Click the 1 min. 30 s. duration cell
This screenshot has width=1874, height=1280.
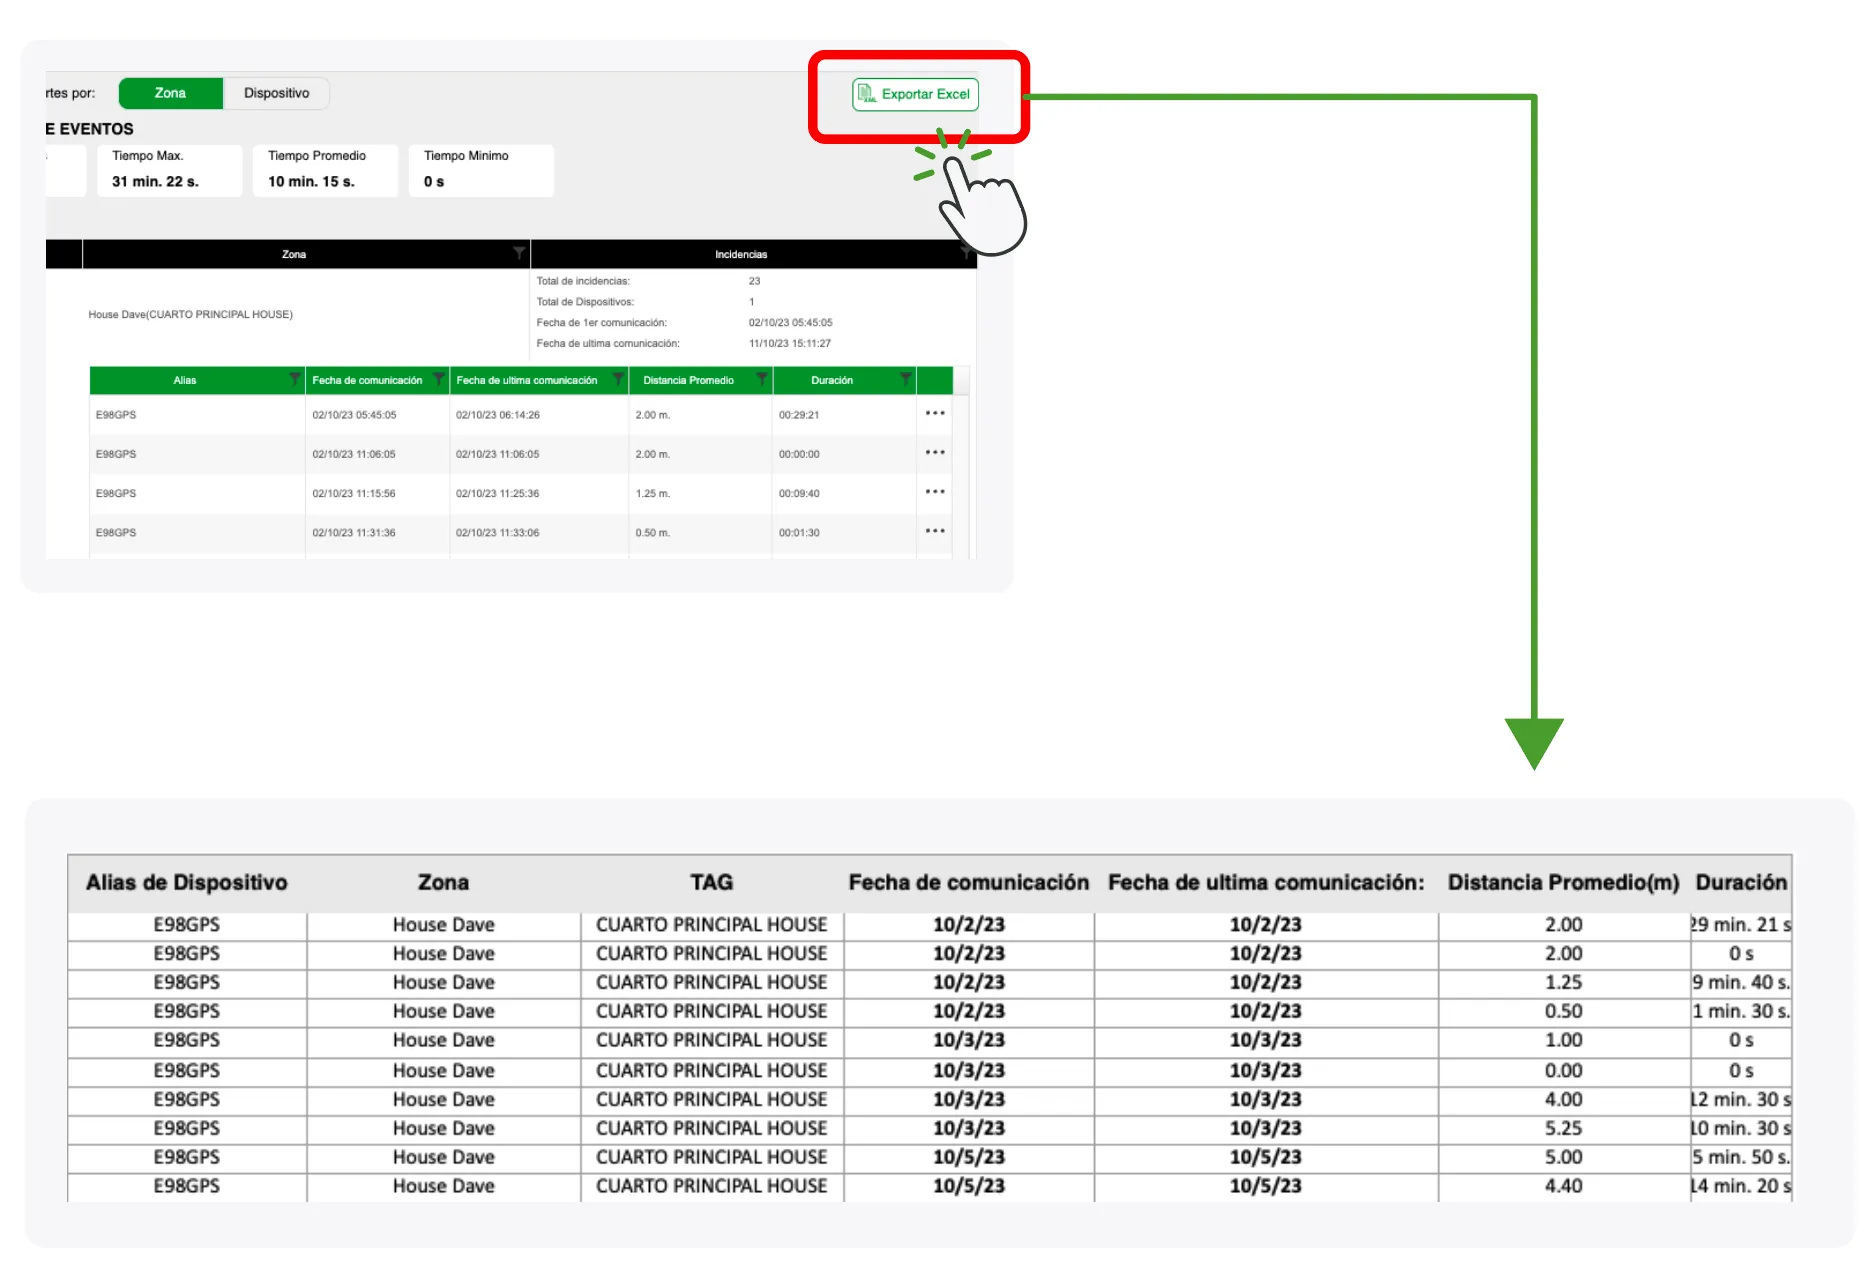pyautogui.click(x=1741, y=1011)
